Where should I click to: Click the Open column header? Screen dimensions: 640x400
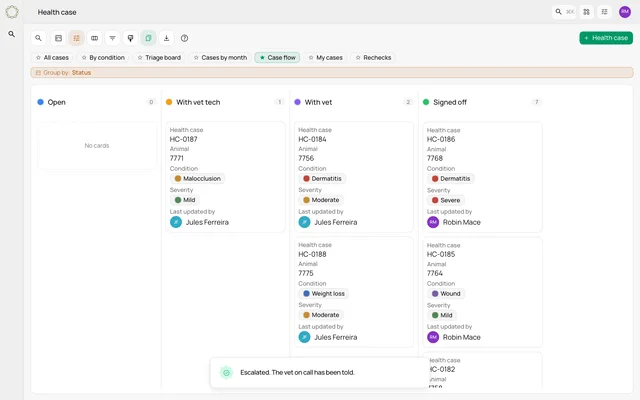point(56,102)
